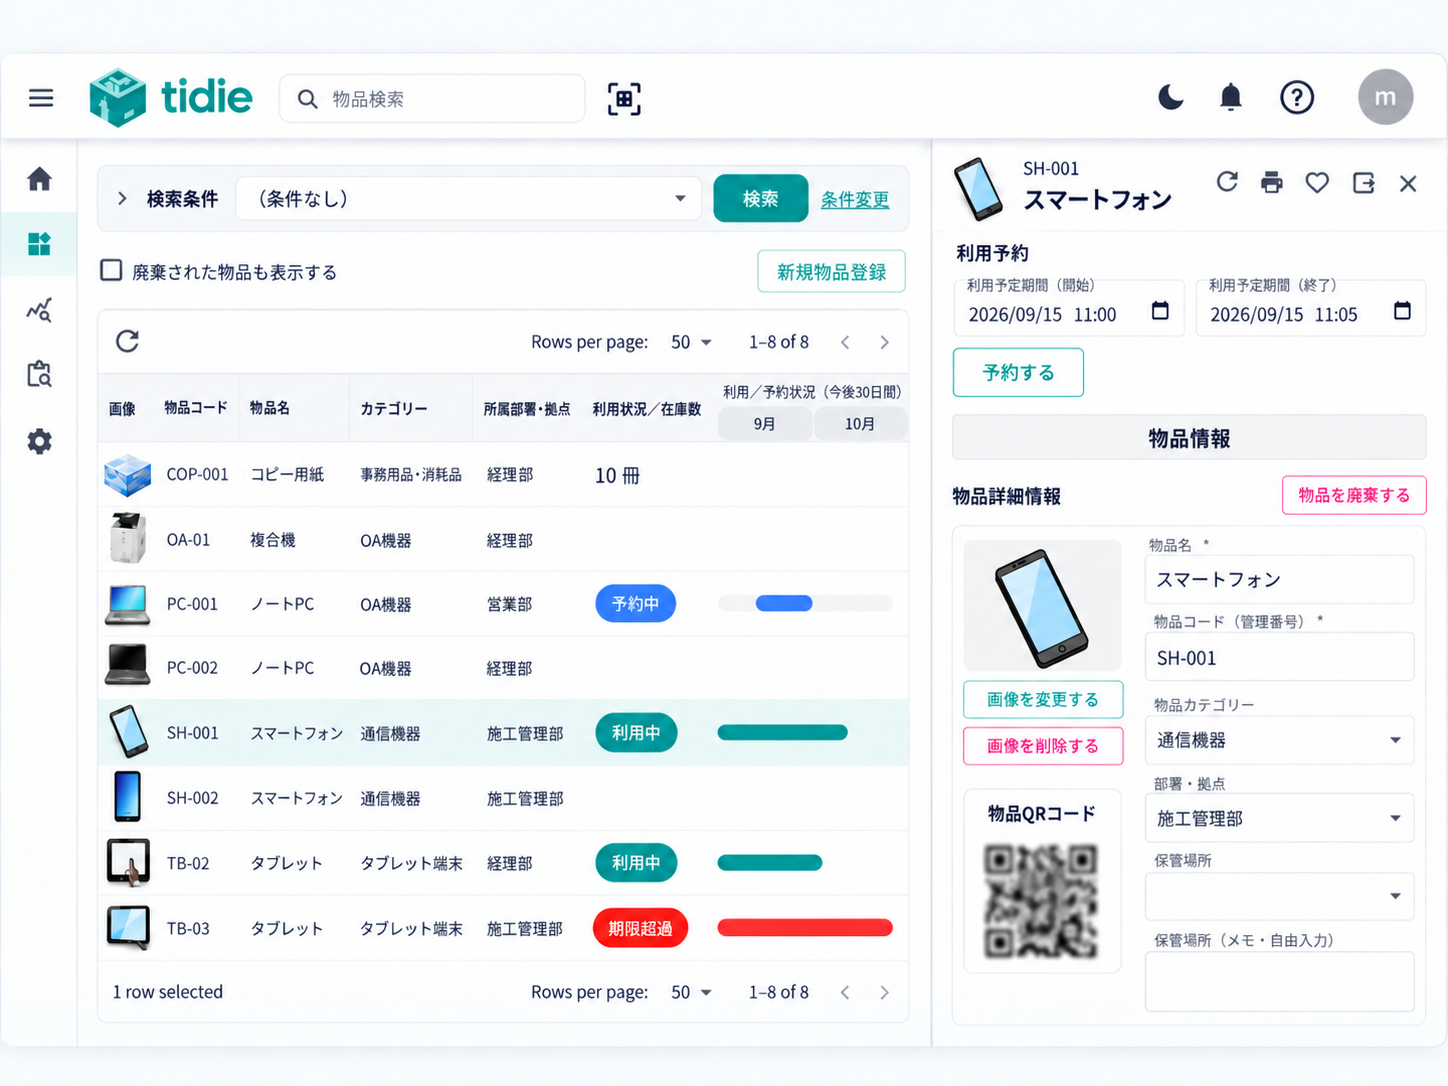
Task: Click the 検索 button
Action: pyautogui.click(x=760, y=198)
